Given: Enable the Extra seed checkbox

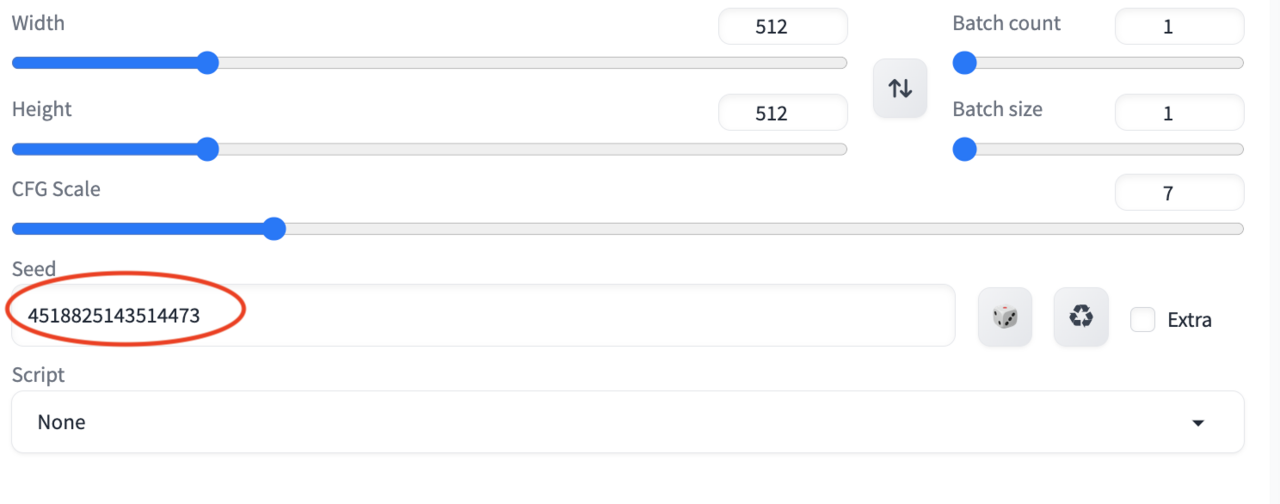Looking at the screenshot, I should click(x=1143, y=319).
